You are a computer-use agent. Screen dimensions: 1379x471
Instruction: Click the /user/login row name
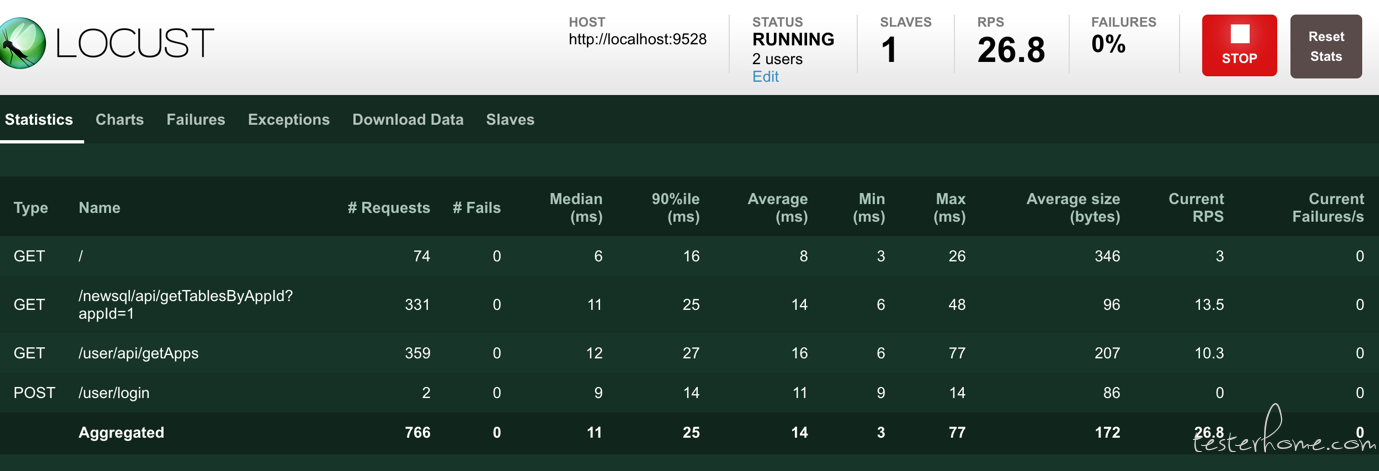tap(114, 393)
